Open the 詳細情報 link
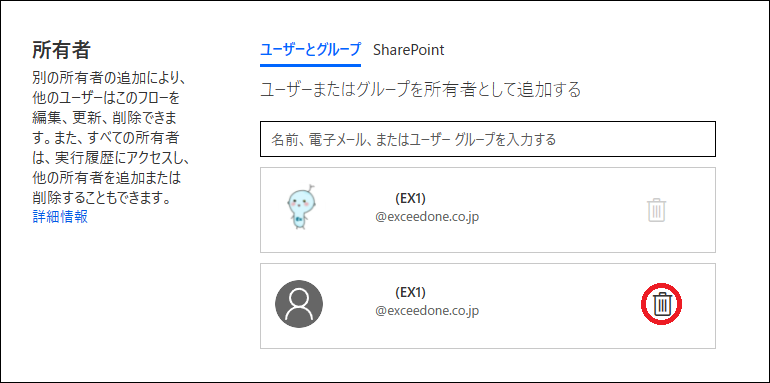The image size is (770, 383). click(60, 216)
